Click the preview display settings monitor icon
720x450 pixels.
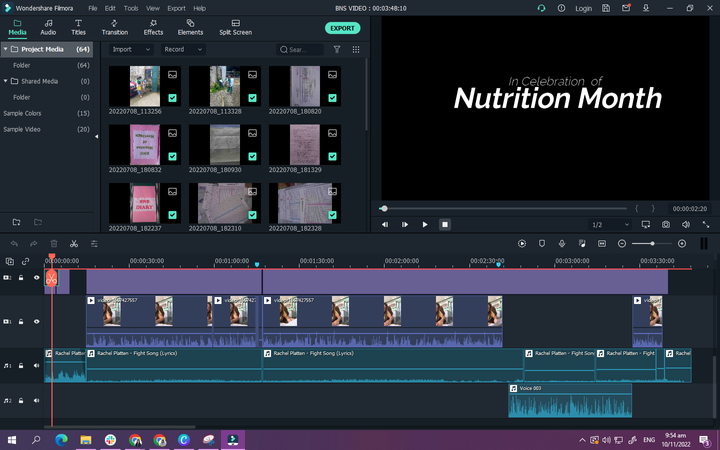[646, 225]
